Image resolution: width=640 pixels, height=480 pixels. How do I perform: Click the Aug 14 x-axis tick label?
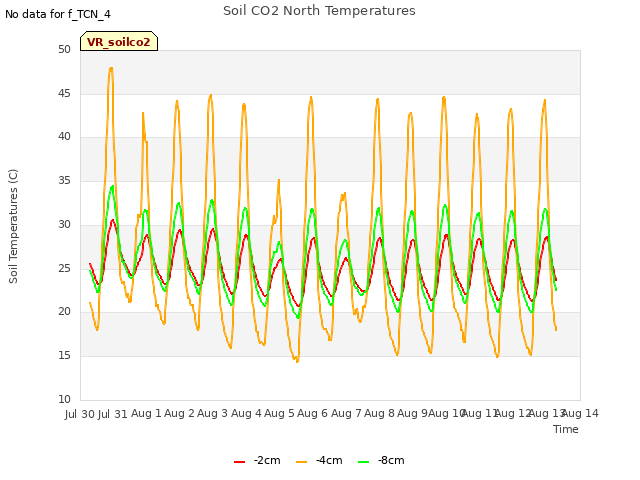tap(580, 413)
